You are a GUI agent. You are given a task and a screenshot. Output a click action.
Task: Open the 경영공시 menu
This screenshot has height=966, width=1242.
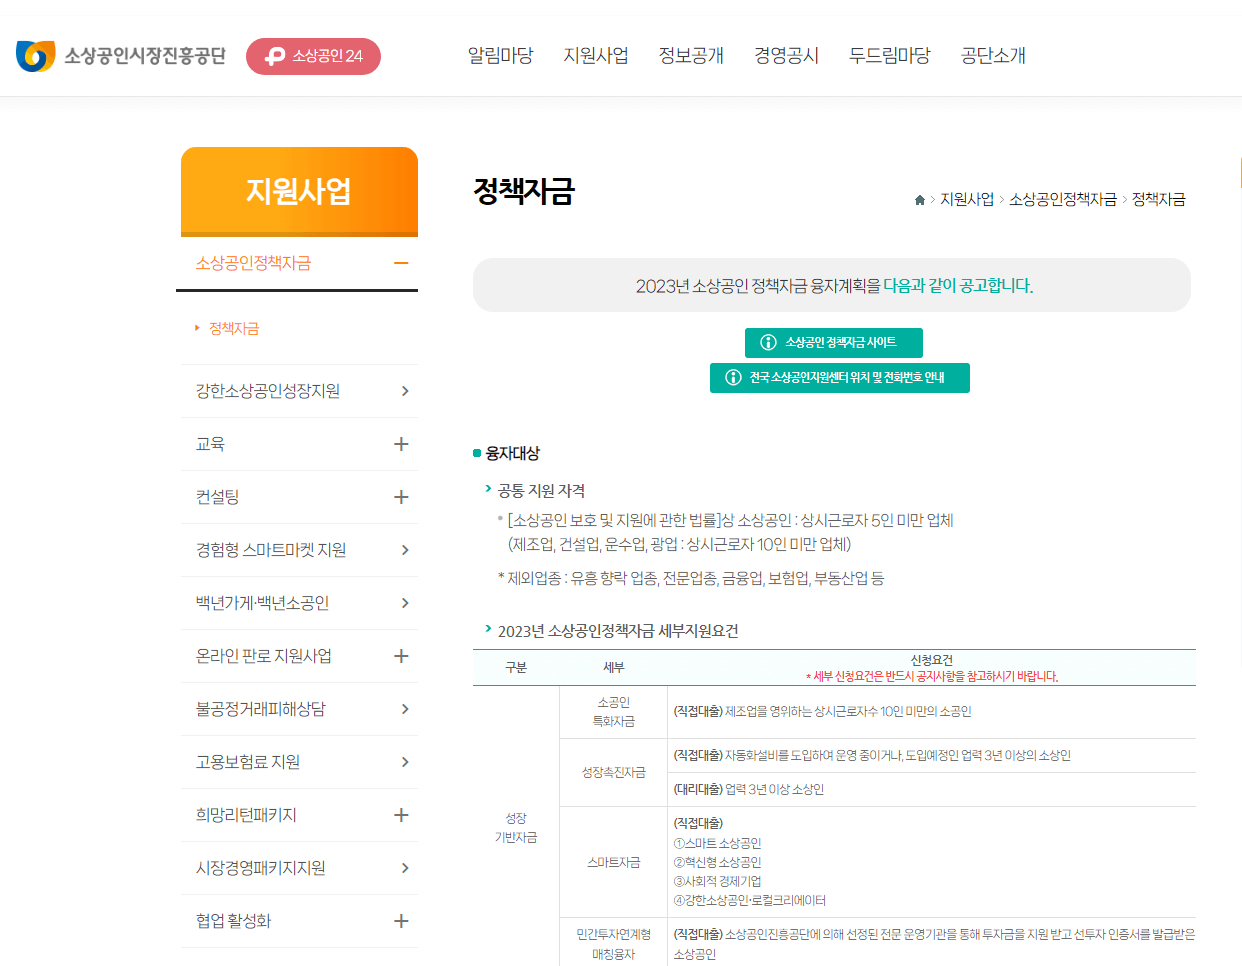tap(786, 55)
